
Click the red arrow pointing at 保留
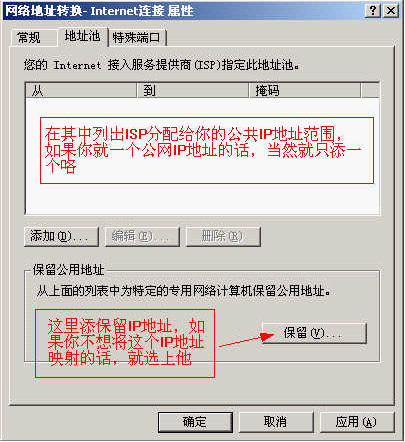(x=246, y=340)
